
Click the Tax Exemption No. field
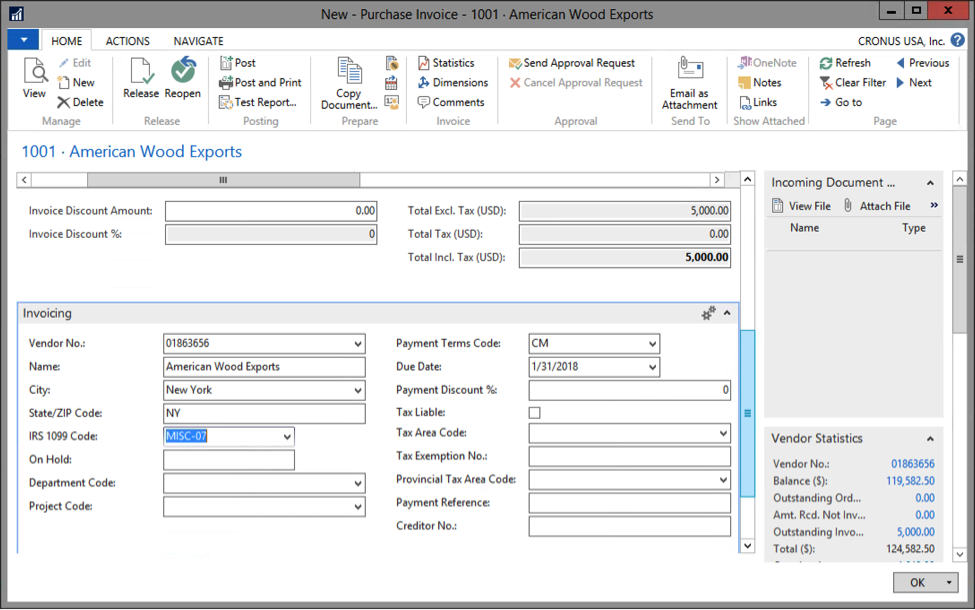coord(629,456)
